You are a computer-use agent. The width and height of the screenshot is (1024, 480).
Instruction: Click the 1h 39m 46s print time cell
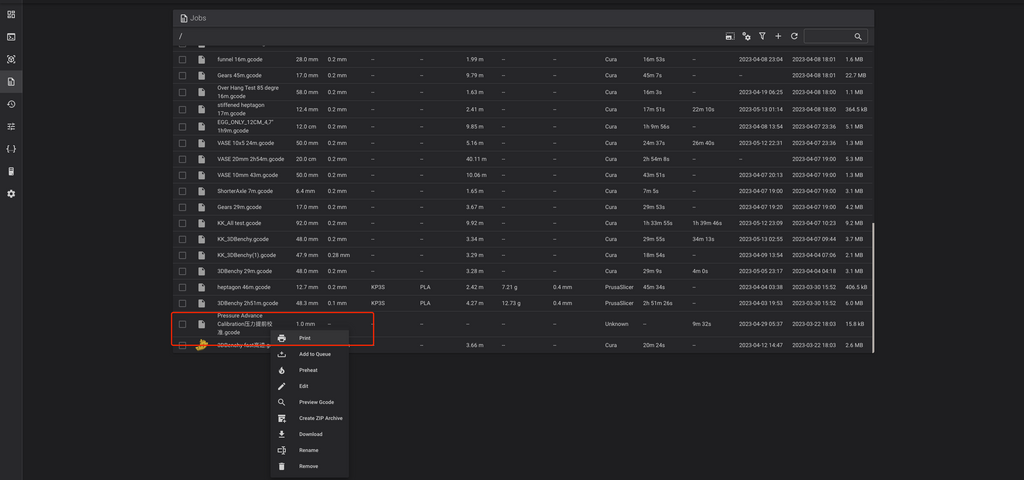pyautogui.click(x=707, y=223)
